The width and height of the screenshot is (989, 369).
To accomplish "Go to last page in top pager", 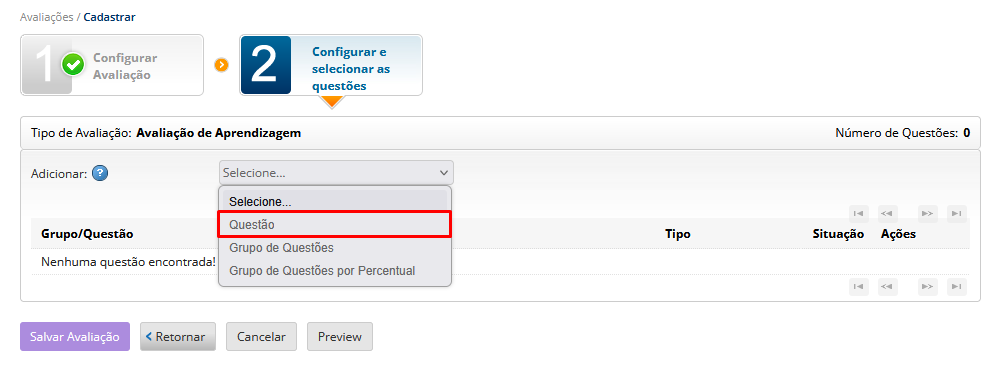I will 957,214.
